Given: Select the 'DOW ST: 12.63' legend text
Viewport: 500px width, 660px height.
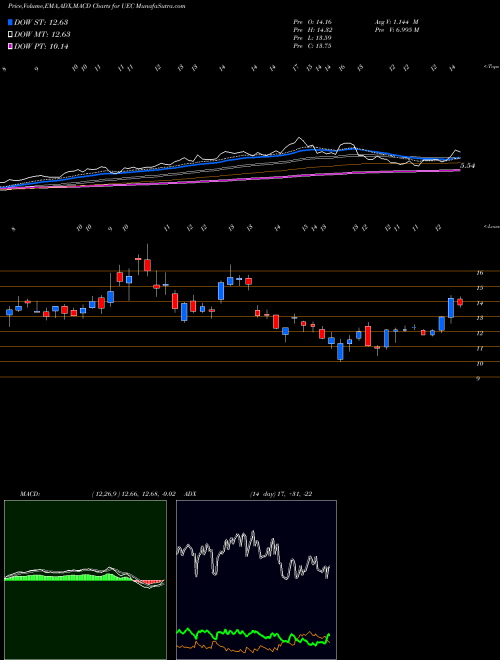Looking at the screenshot, I should (x=41, y=22).
